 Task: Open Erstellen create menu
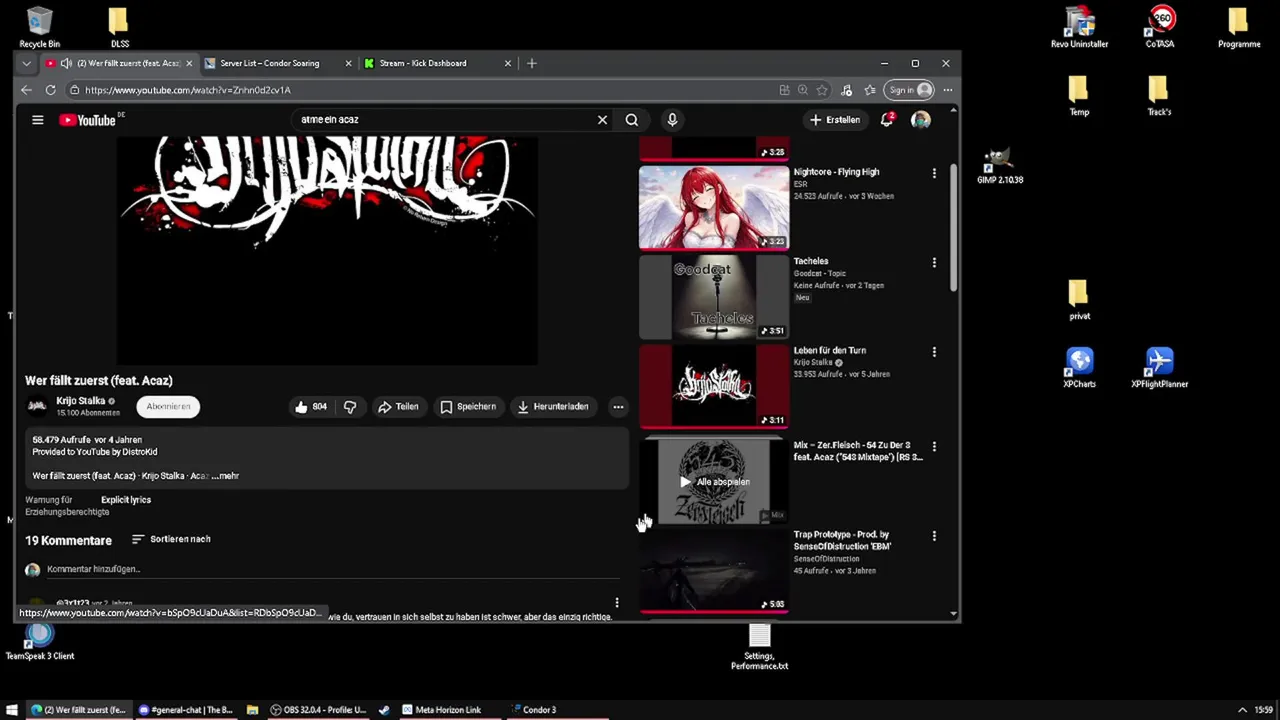[835, 120]
